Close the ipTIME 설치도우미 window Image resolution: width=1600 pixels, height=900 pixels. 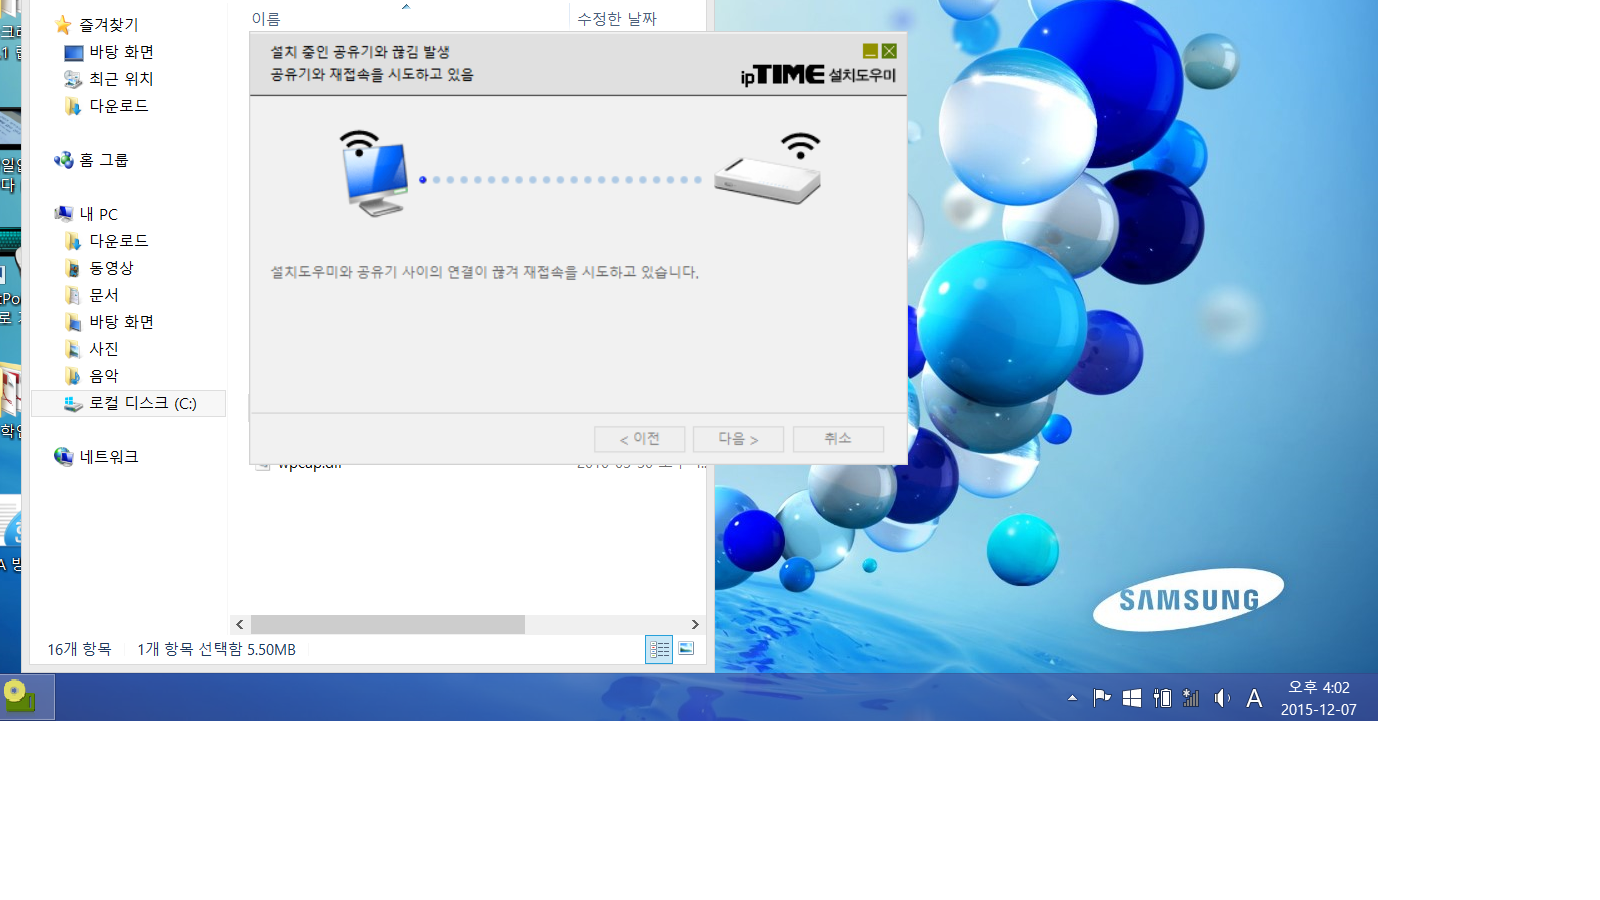pyautogui.click(x=889, y=51)
